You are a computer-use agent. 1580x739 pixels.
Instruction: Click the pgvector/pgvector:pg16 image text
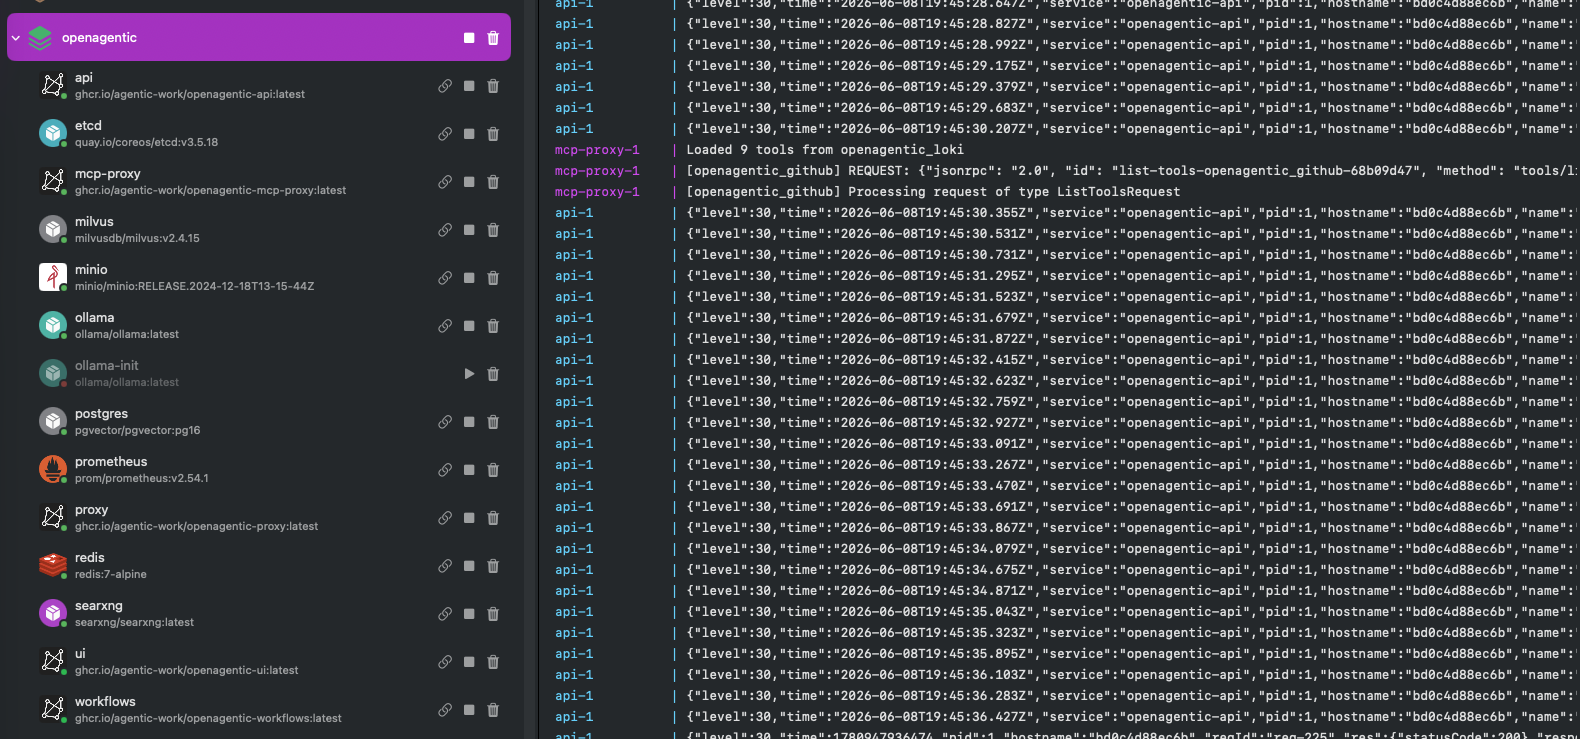pyautogui.click(x=137, y=431)
